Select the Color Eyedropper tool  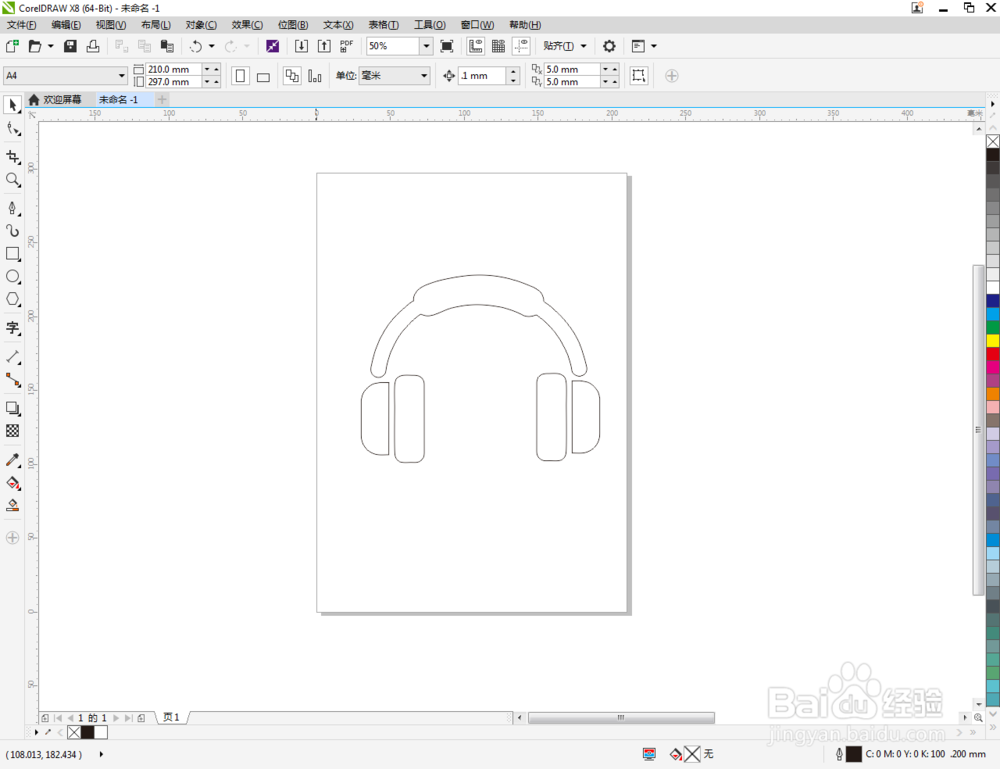12,460
